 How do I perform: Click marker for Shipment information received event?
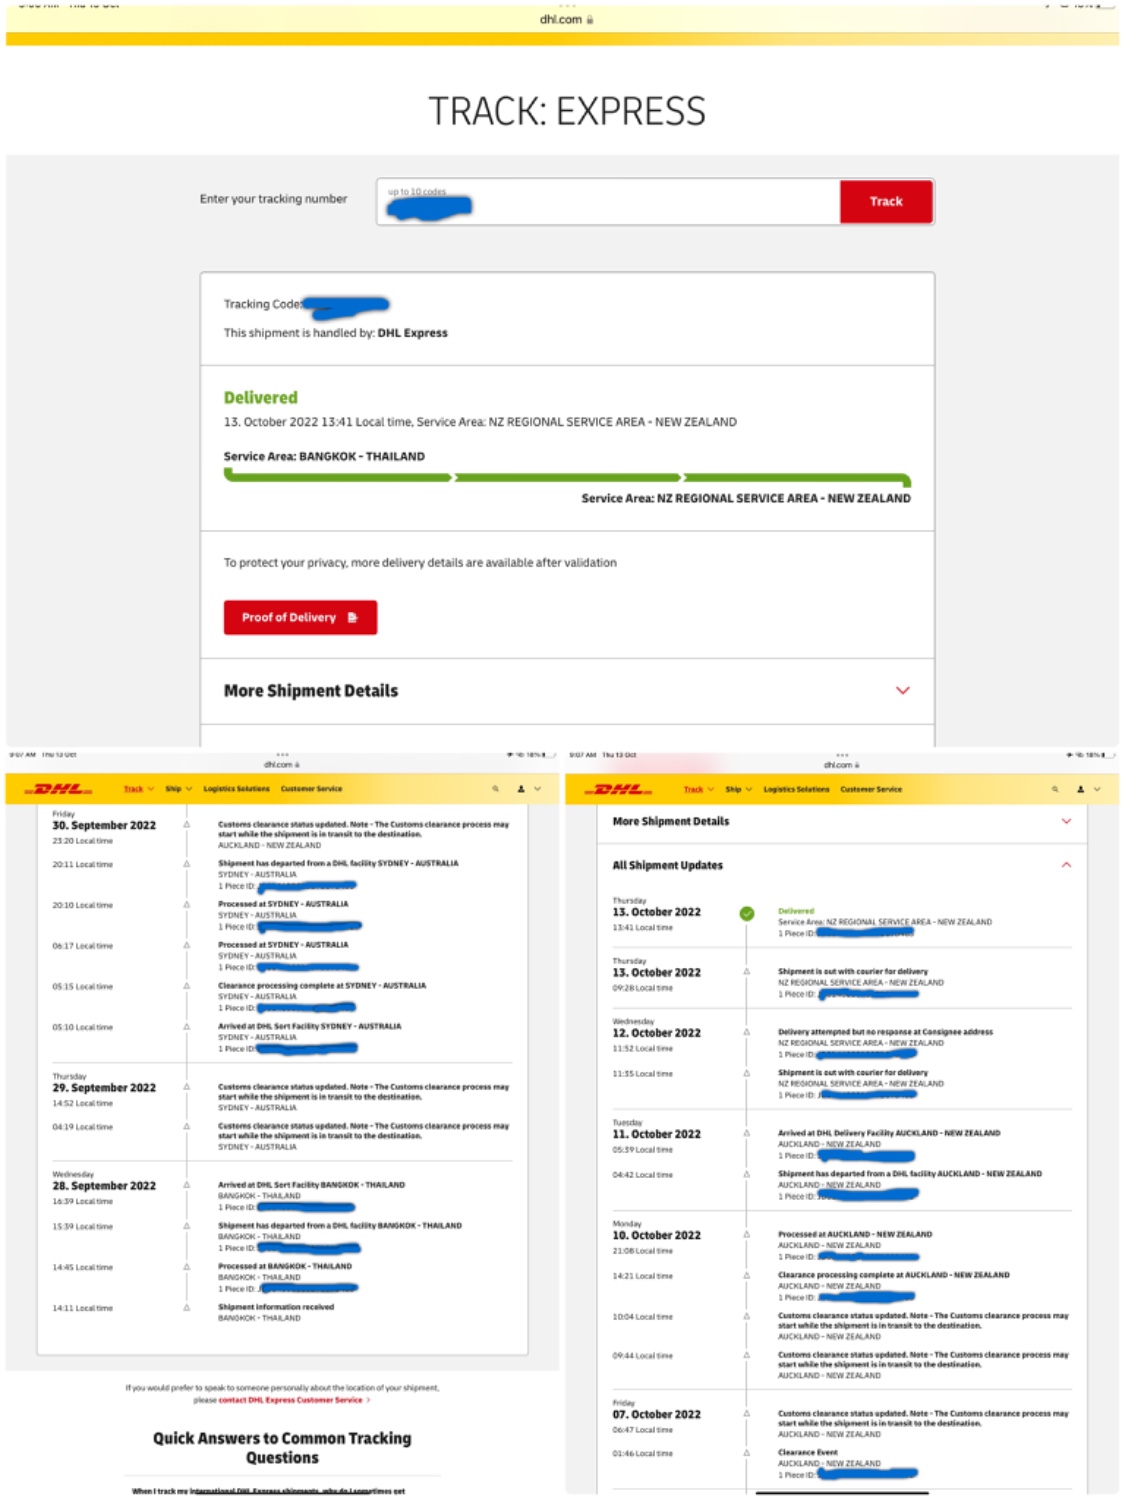[187, 1308]
